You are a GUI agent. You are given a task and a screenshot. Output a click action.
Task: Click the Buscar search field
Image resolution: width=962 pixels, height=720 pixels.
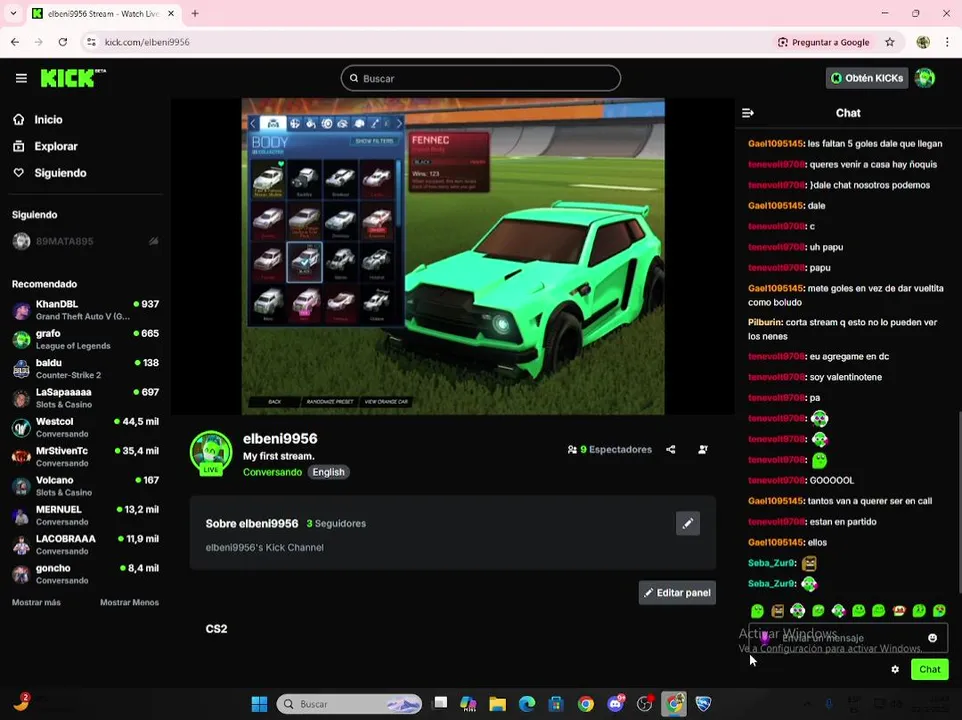tap(480, 79)
